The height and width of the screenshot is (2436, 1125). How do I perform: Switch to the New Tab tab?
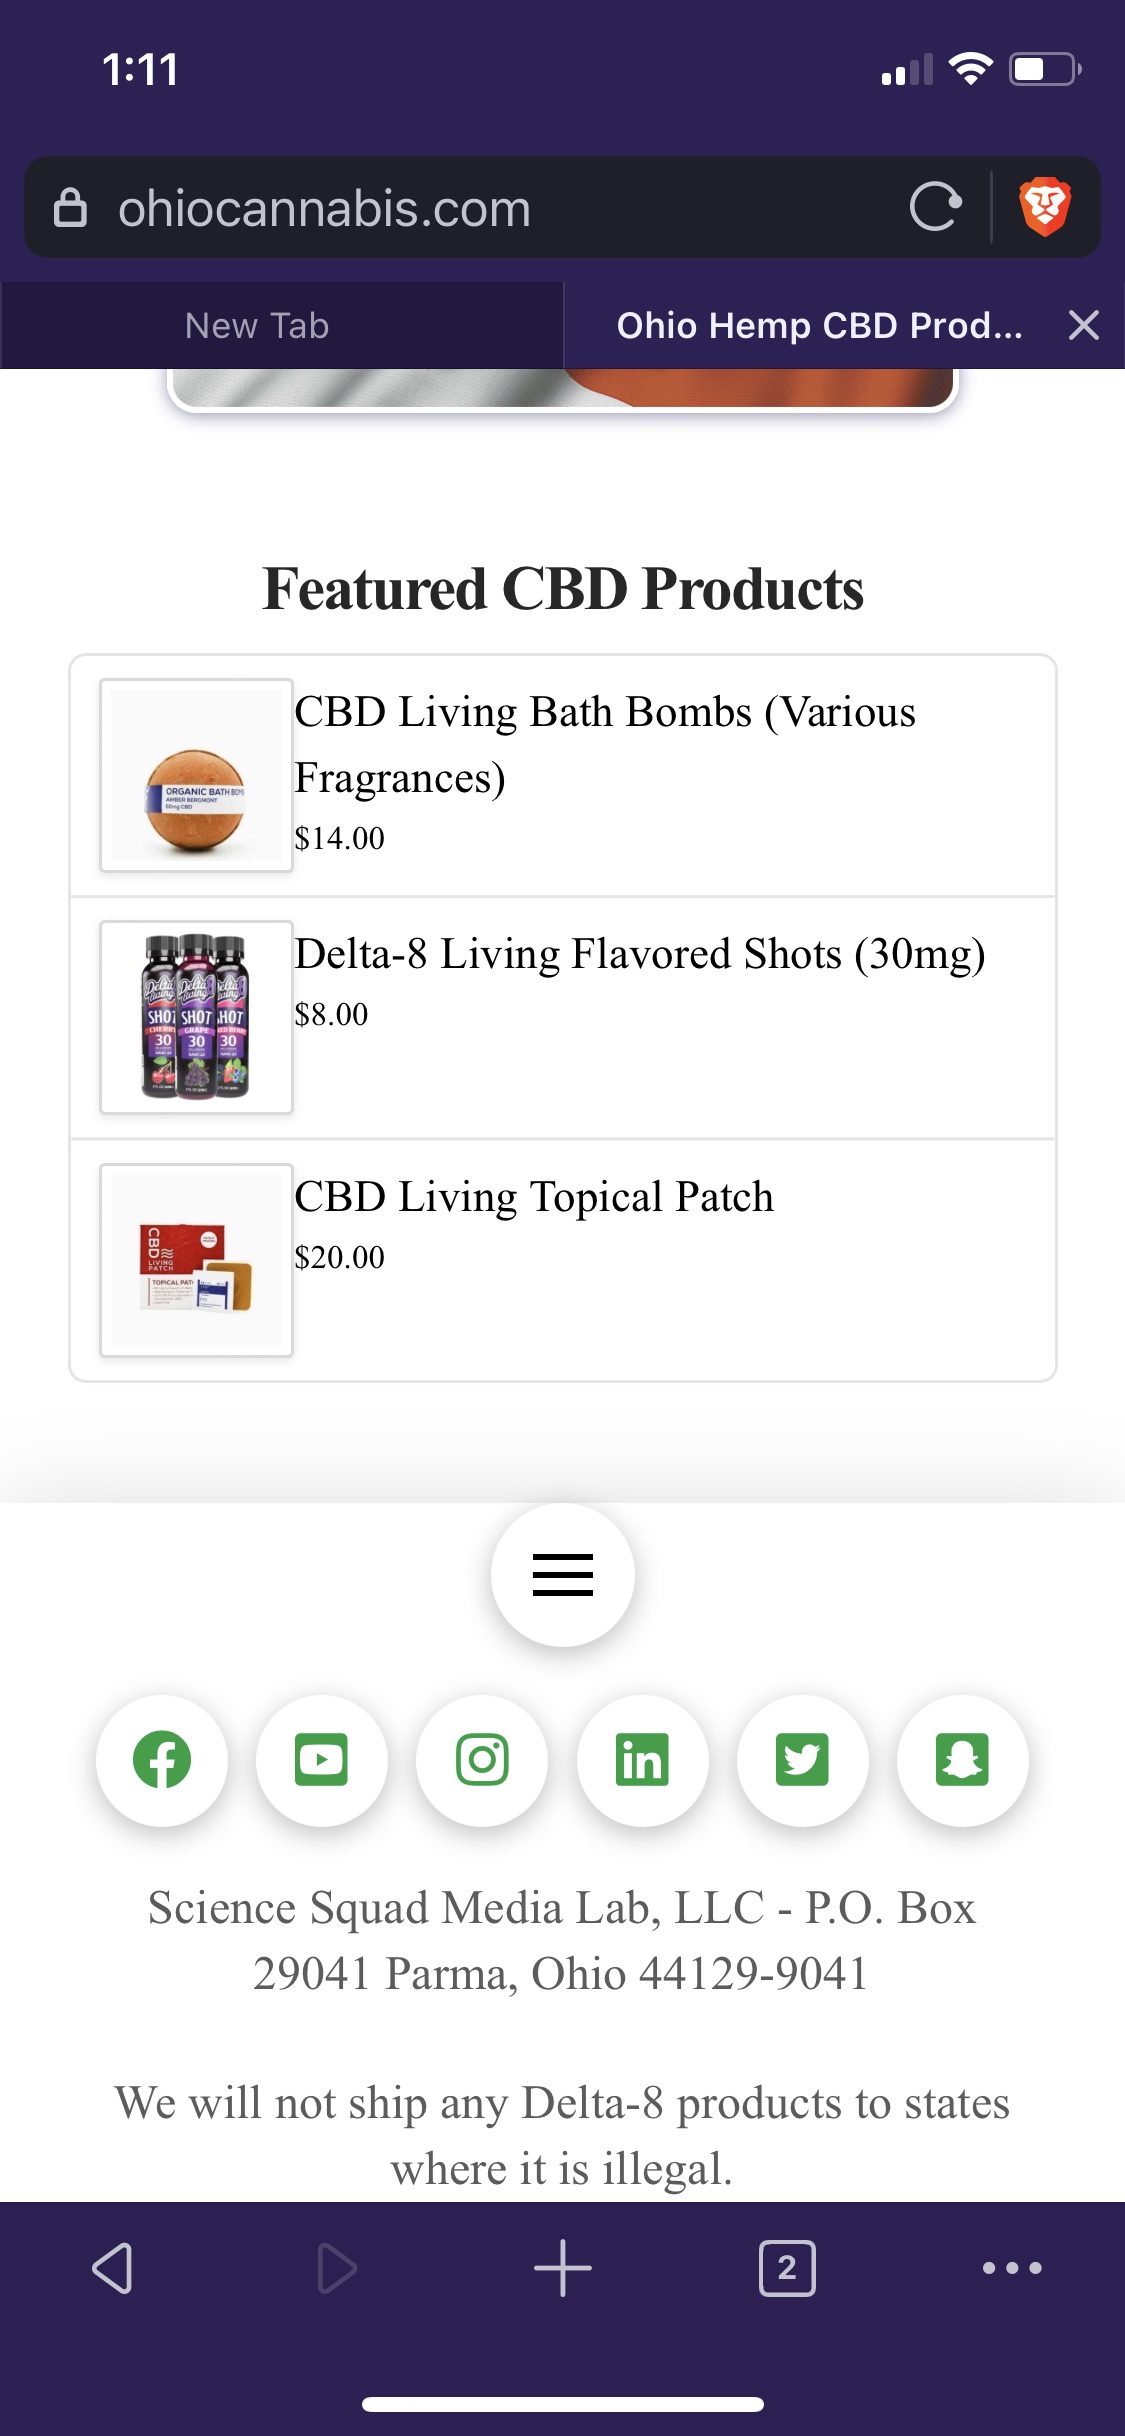[x=257, y=326]
